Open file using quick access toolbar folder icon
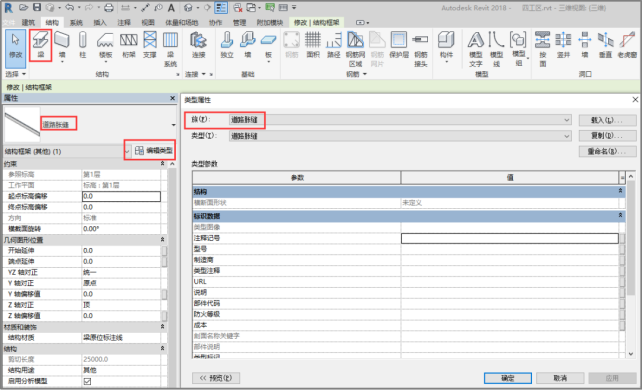Image resolution: width=642 pixels, height=391 pixels. [23, 7]
